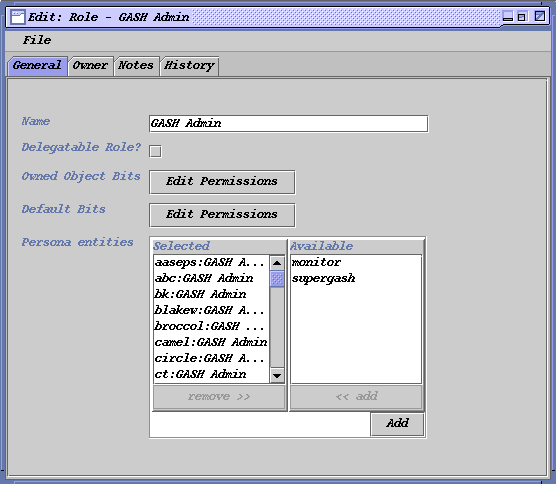Screen dimensions: 557x484
Task: Edit Permissions for Default Bits
Action: pos(222,215)
